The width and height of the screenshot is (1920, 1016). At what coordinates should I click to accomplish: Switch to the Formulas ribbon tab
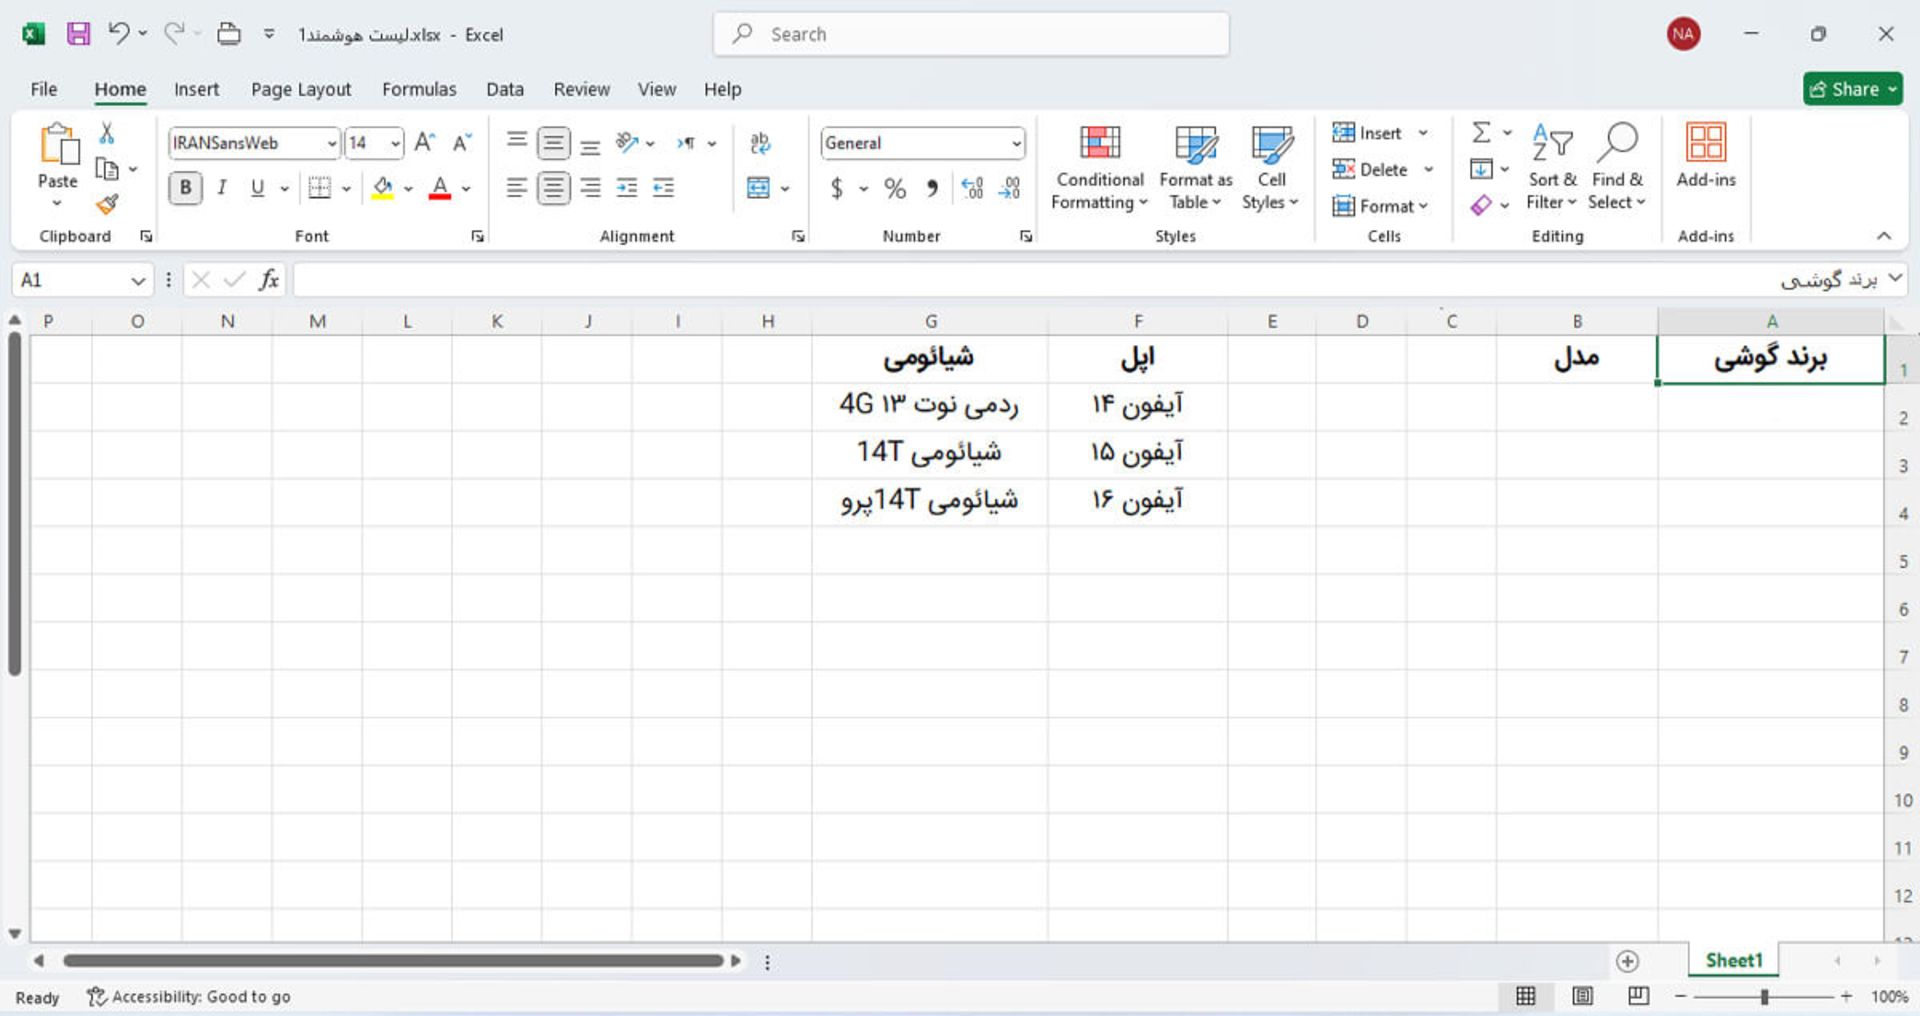click(419, 89)
